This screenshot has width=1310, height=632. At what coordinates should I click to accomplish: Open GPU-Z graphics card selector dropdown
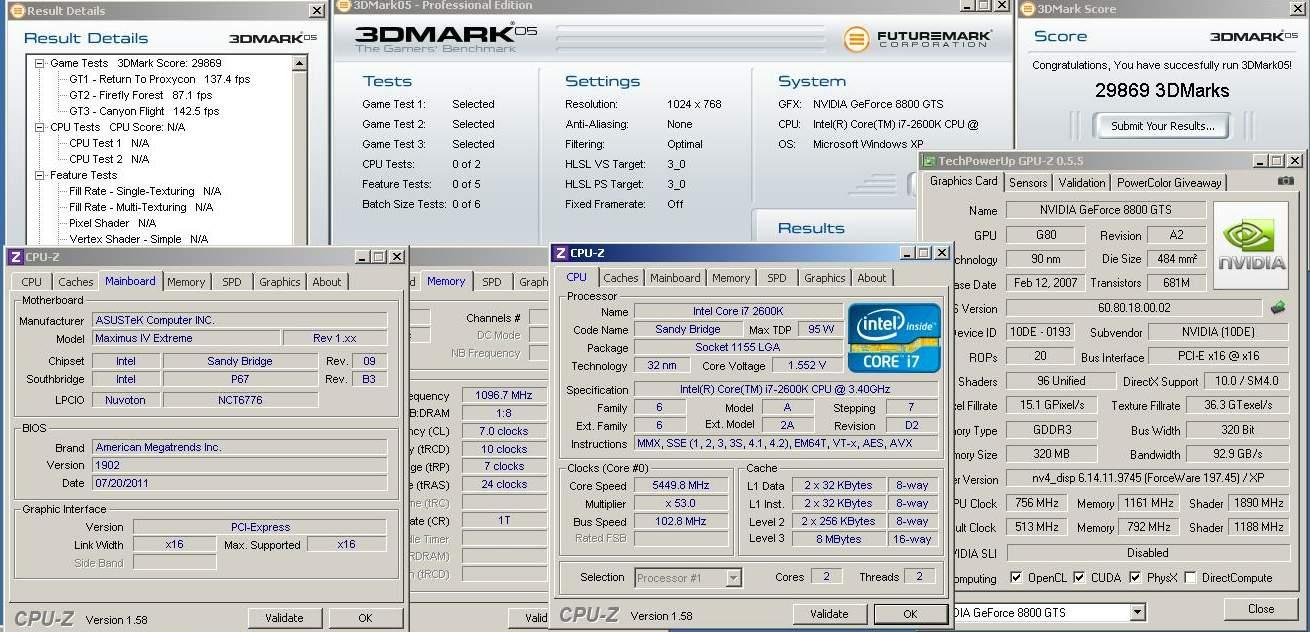click(1137, 612)
